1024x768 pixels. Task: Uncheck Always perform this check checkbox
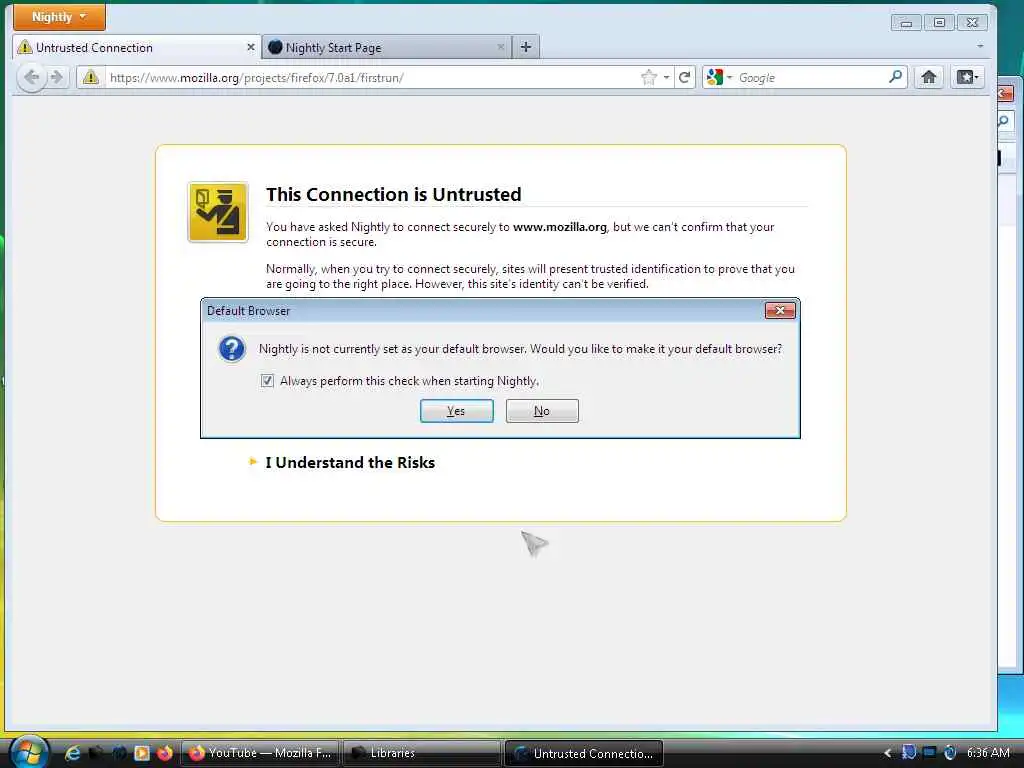267,381
